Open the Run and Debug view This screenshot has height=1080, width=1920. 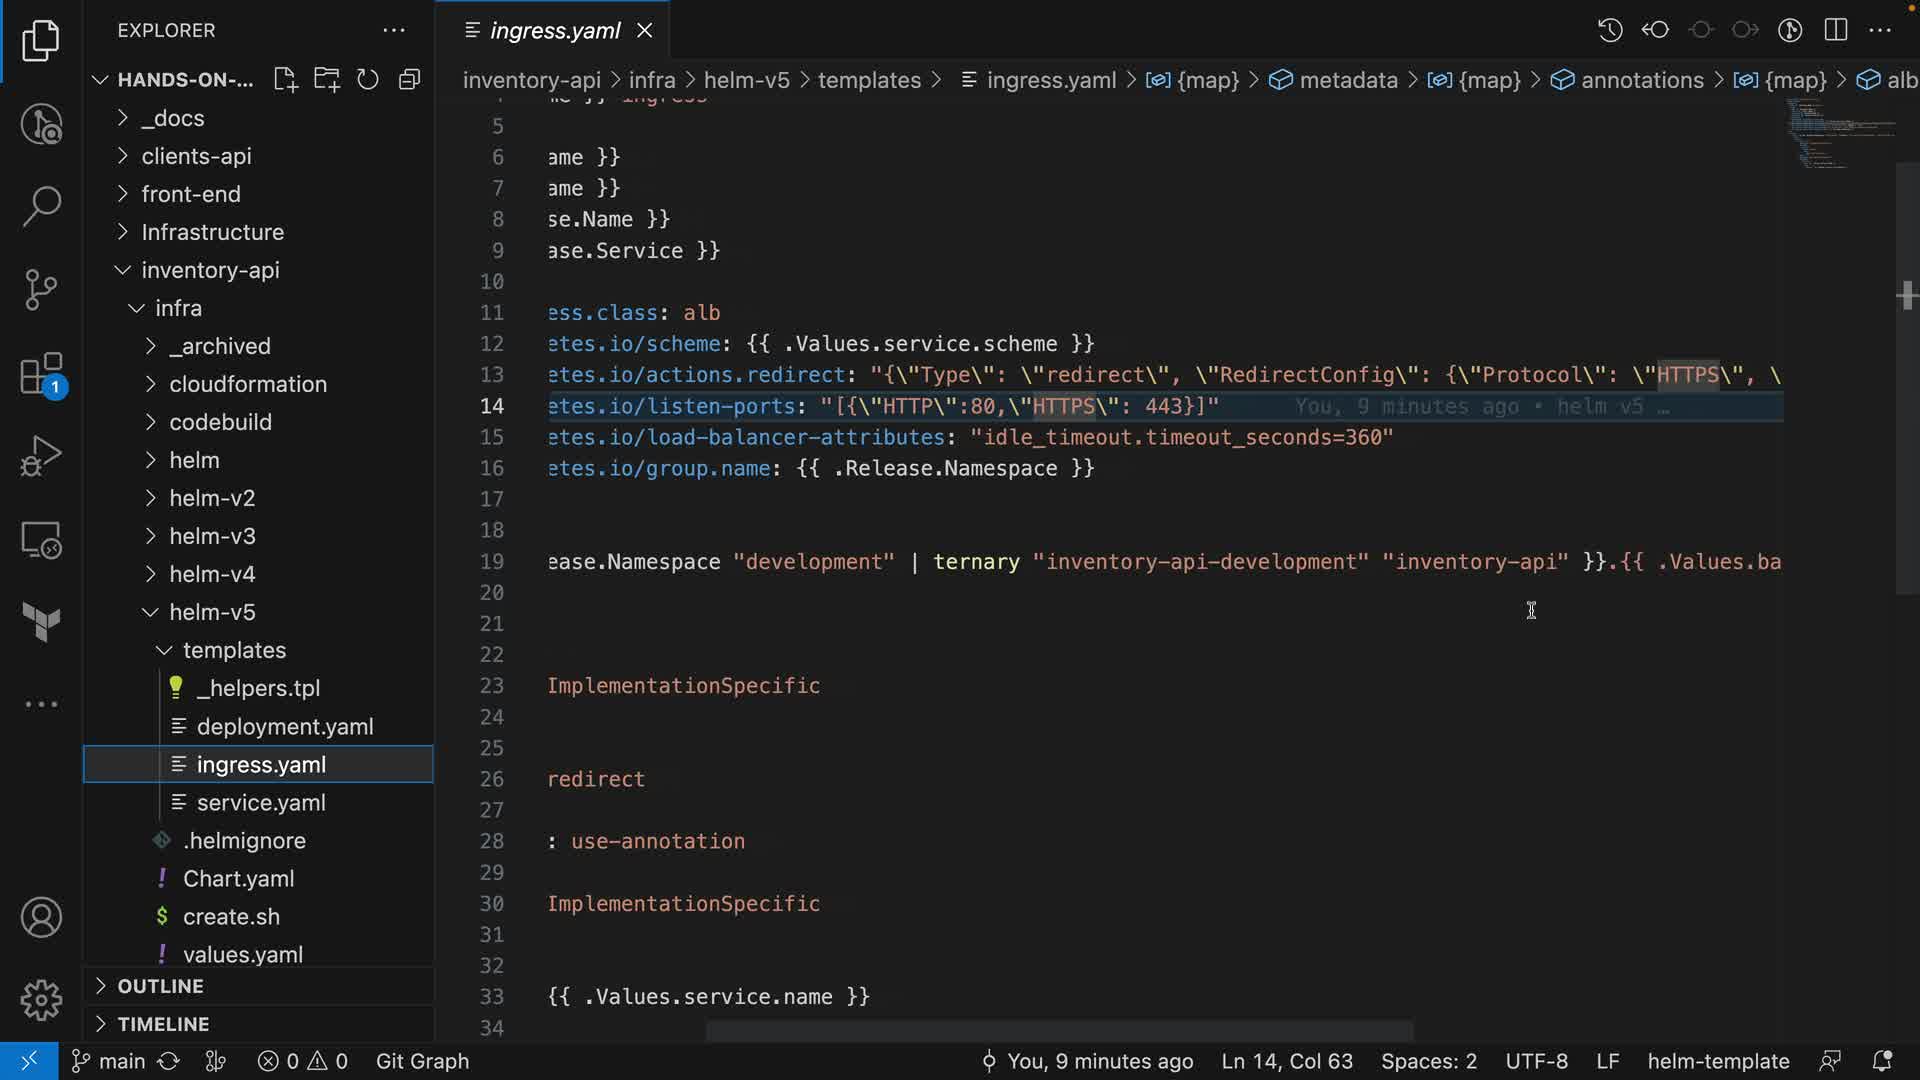tap(41, 456)
